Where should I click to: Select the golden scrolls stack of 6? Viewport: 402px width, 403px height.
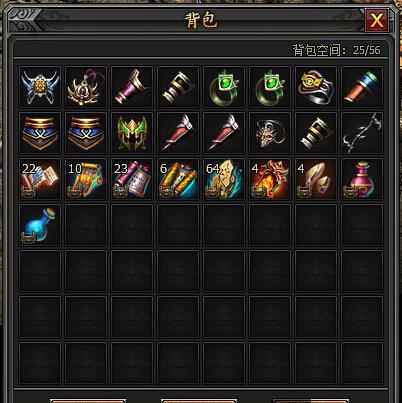click(178, 179)
